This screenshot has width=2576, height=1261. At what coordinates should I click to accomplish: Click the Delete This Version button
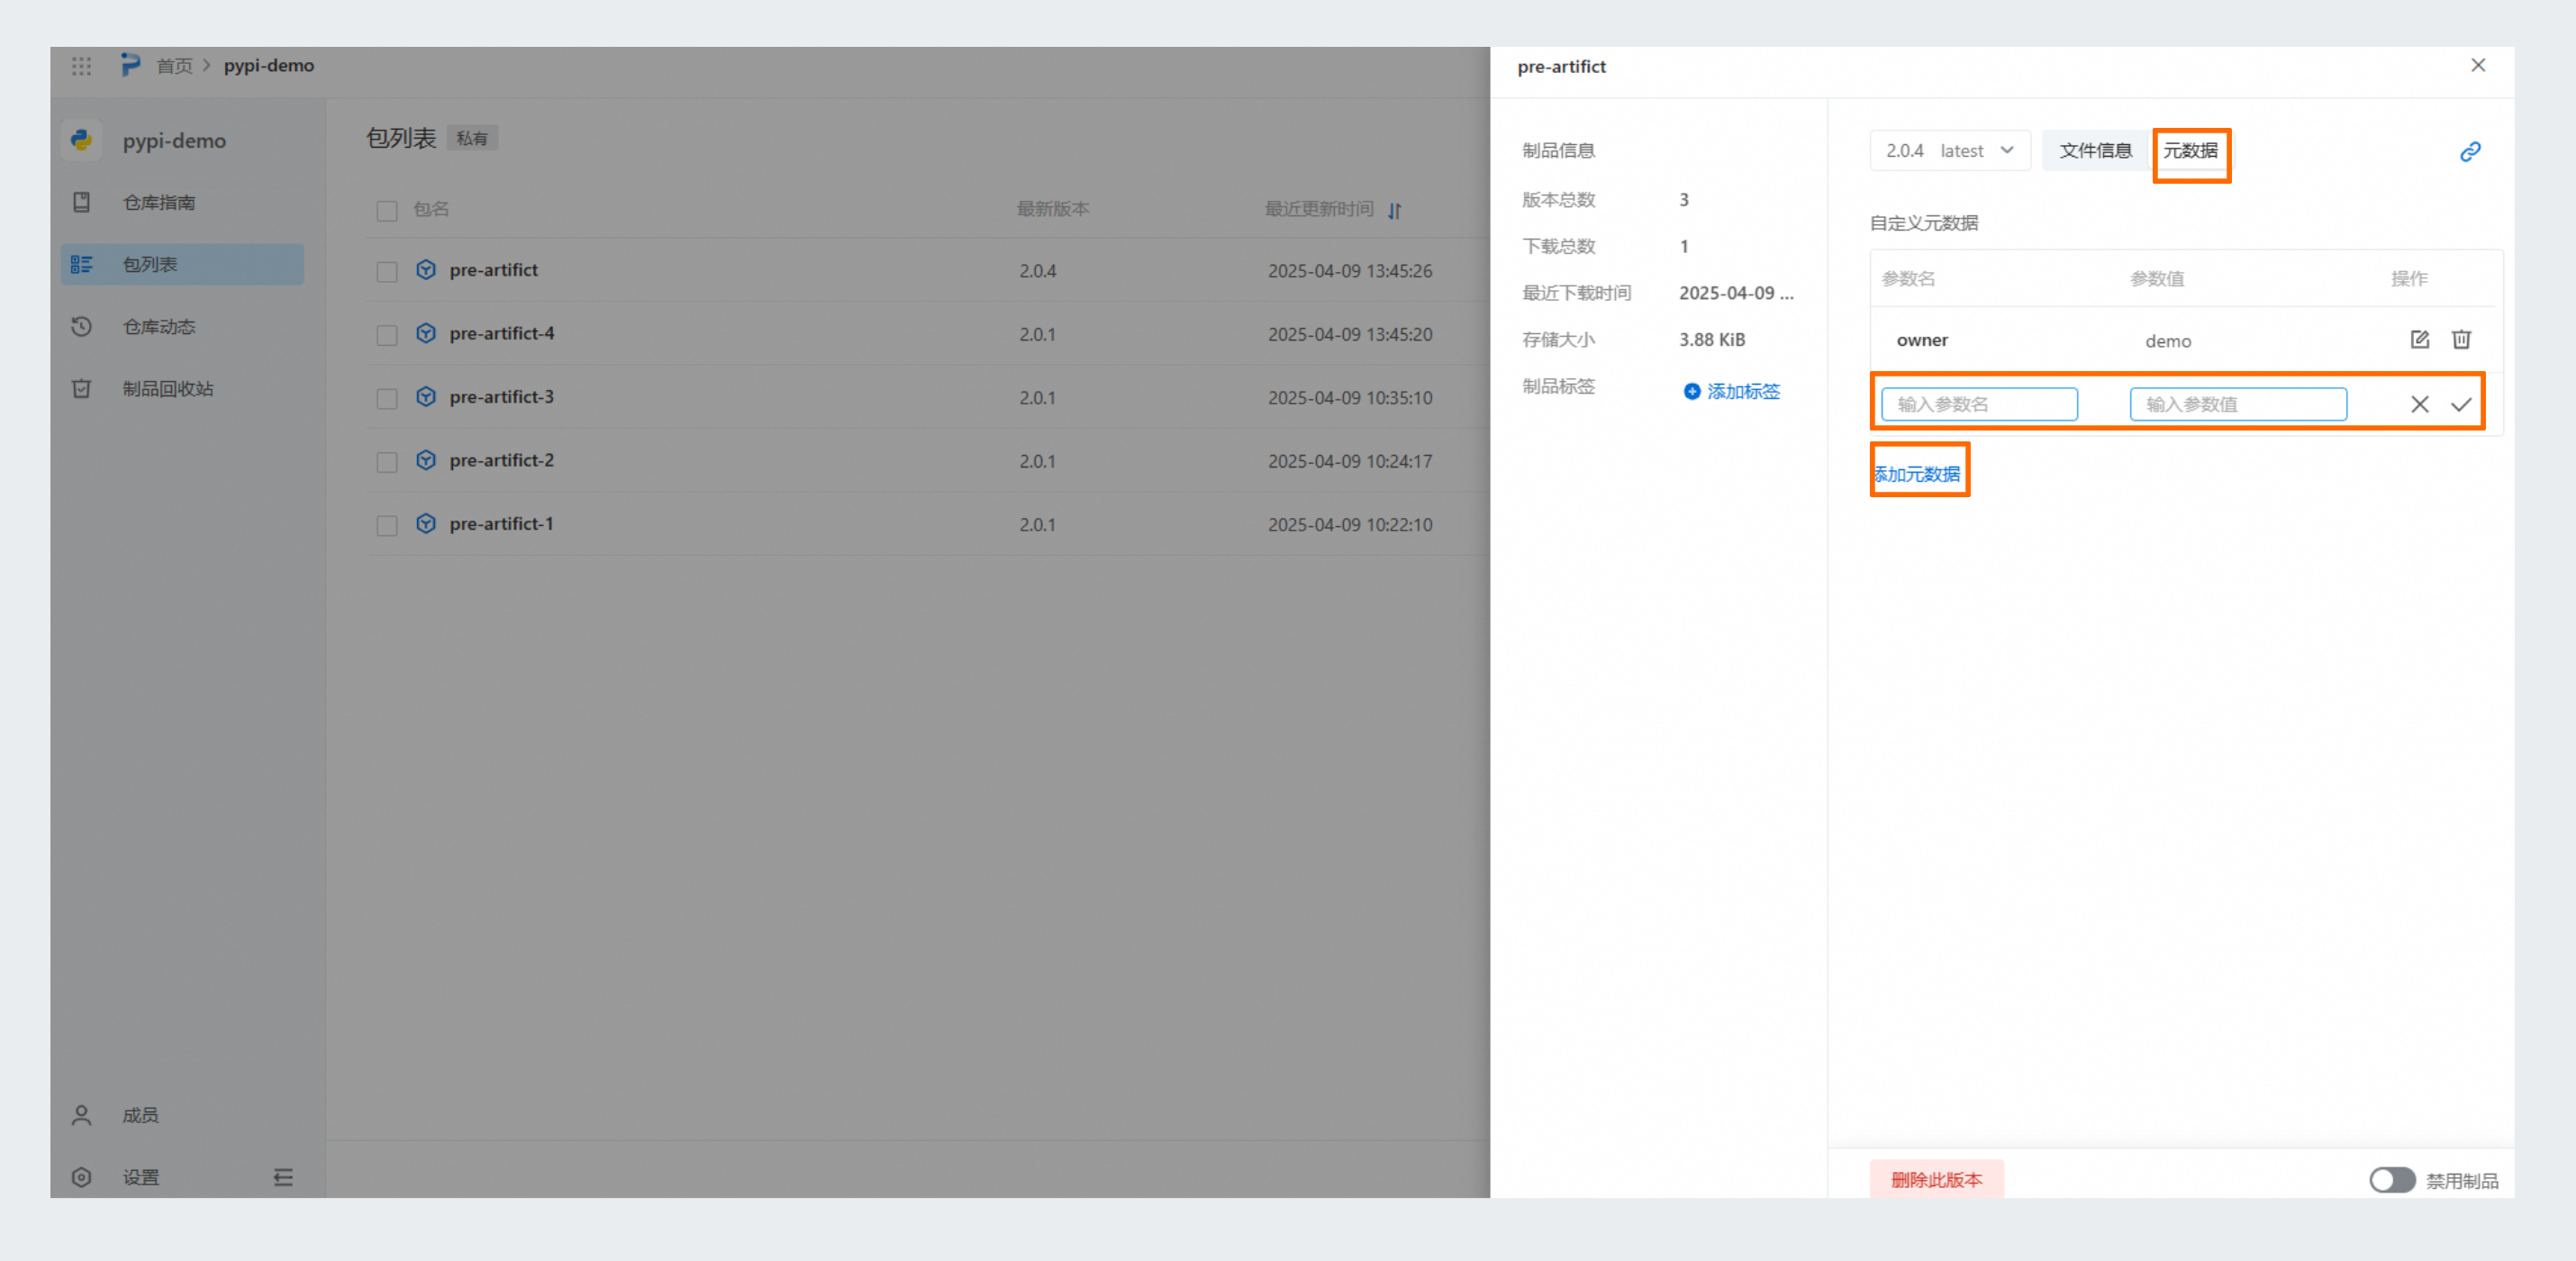coord(1936,1180)
